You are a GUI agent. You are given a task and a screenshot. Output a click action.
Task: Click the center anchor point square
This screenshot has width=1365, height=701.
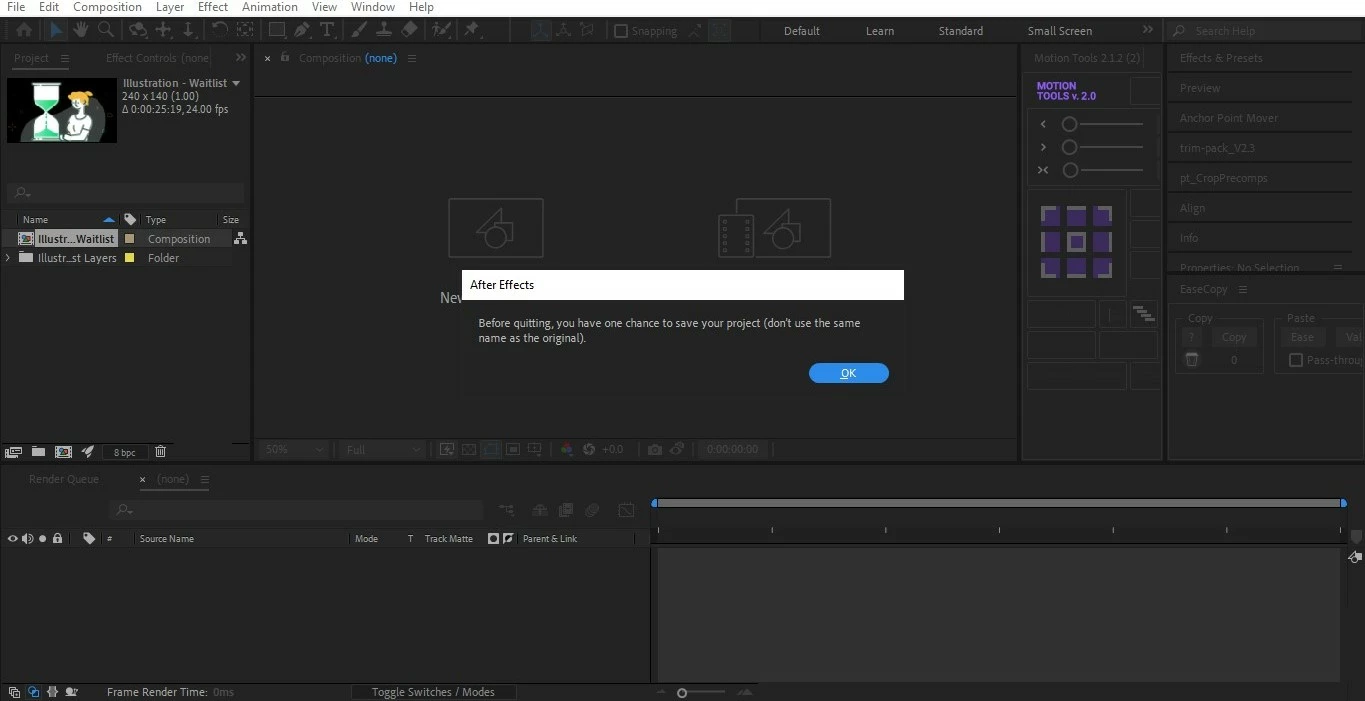(x=1076, y=242)
